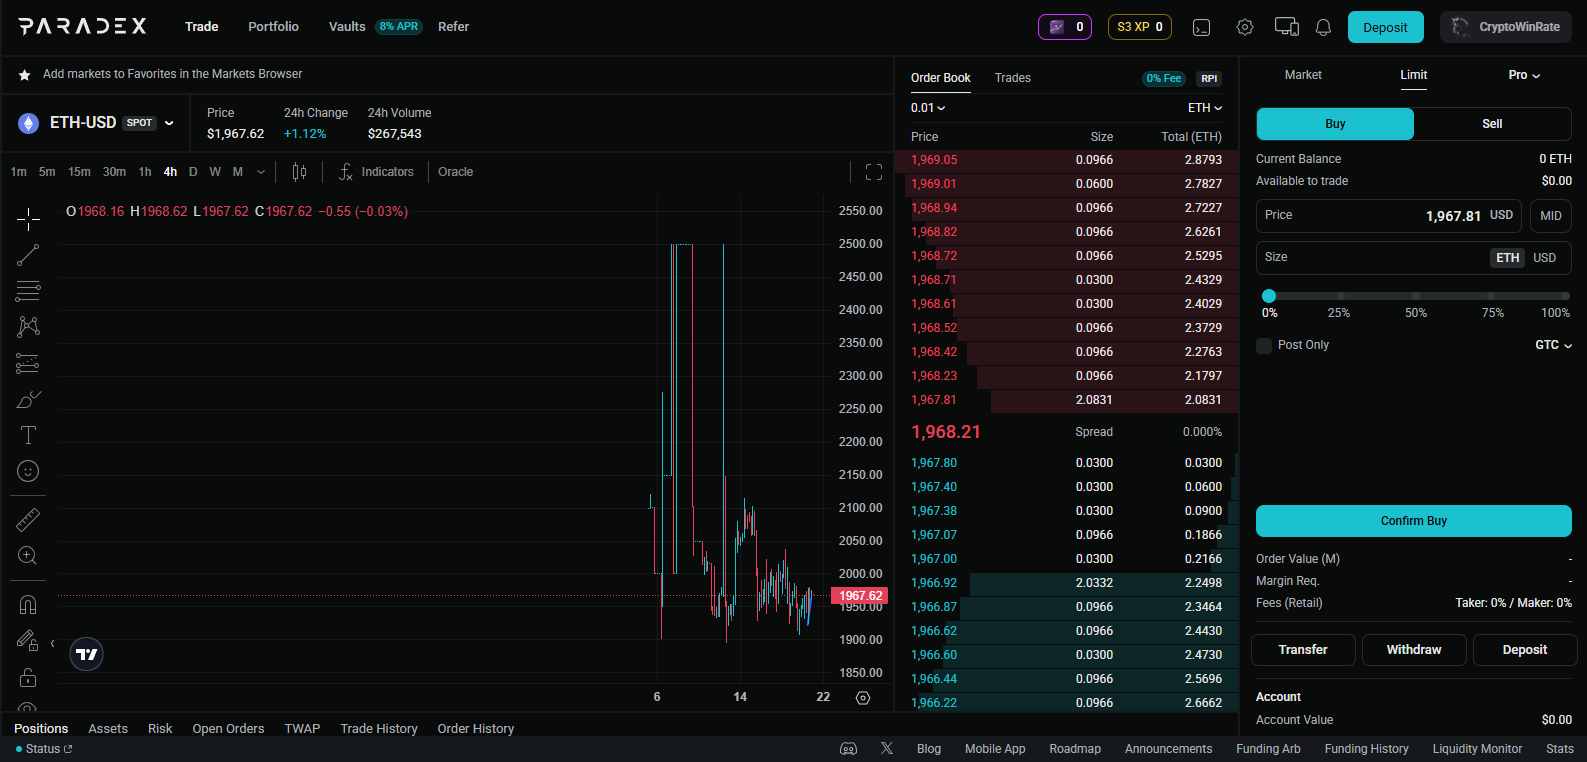
Task: Open the X social link icon
Action: [x=887, y=748]
